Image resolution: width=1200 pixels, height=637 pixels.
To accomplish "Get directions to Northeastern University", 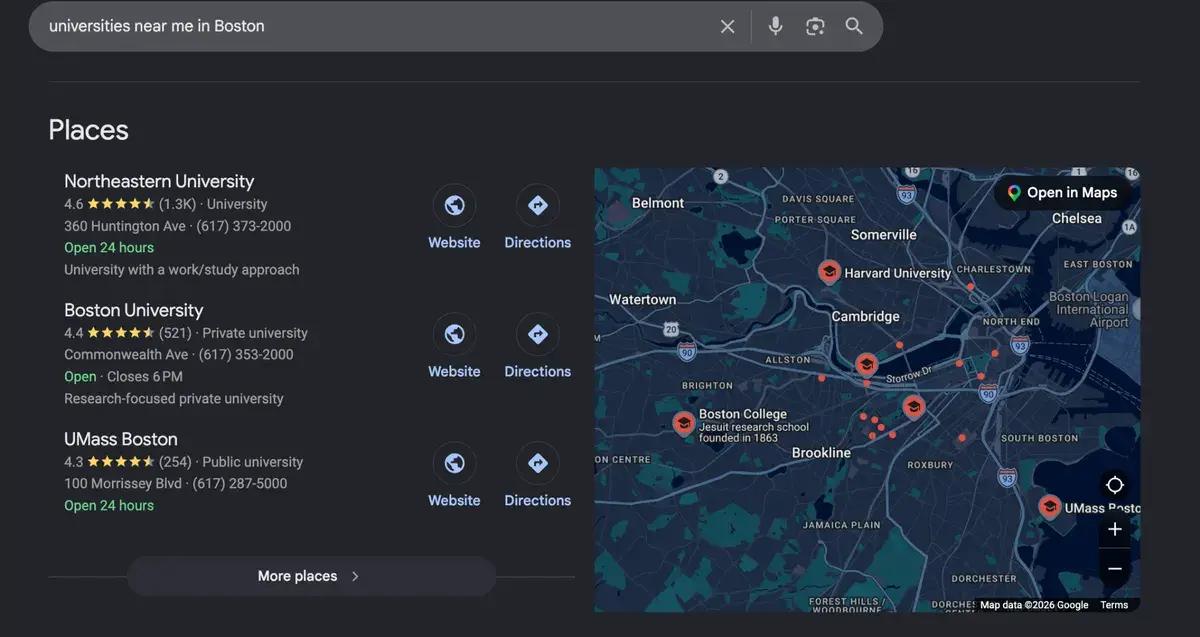I will [x=537, y=205].
